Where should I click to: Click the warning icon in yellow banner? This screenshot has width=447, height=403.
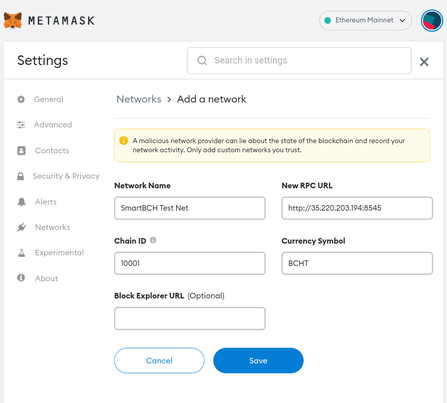pyautogui.click(x=124, y=141)
